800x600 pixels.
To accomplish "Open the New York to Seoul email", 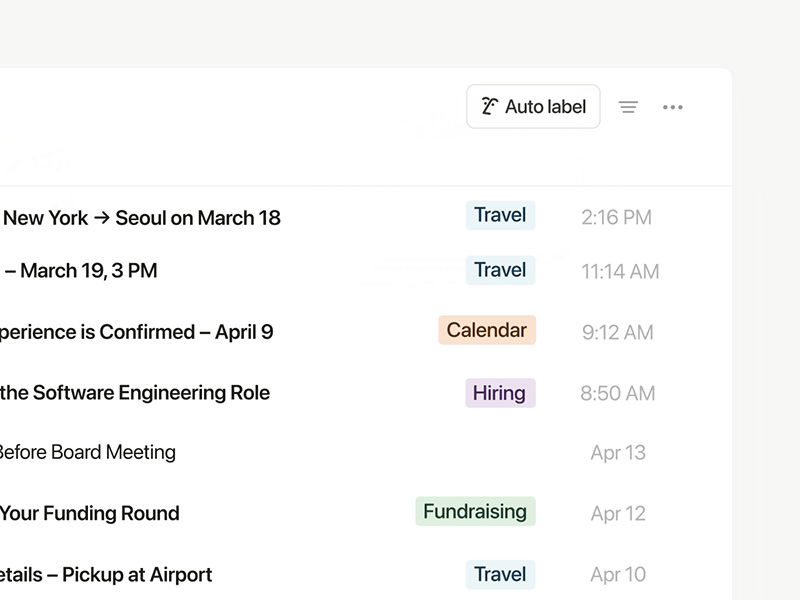I will pyautogui.click(x=142, y=218).
